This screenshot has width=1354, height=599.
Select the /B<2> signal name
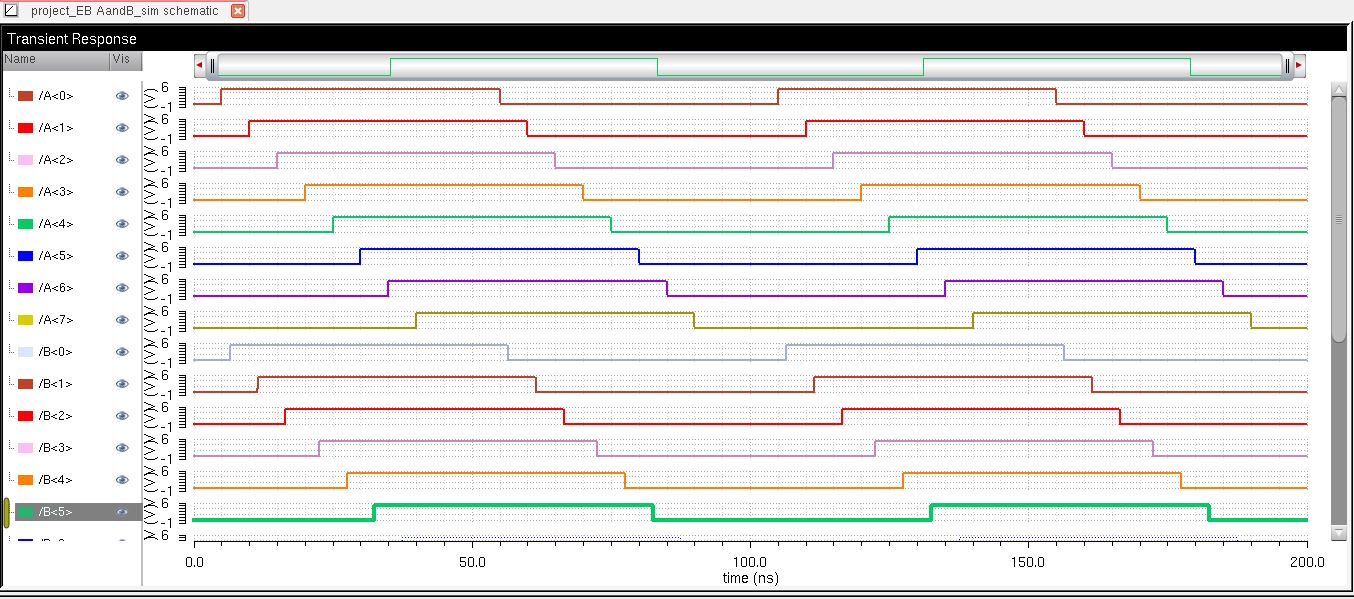click(x=55, y=416)
